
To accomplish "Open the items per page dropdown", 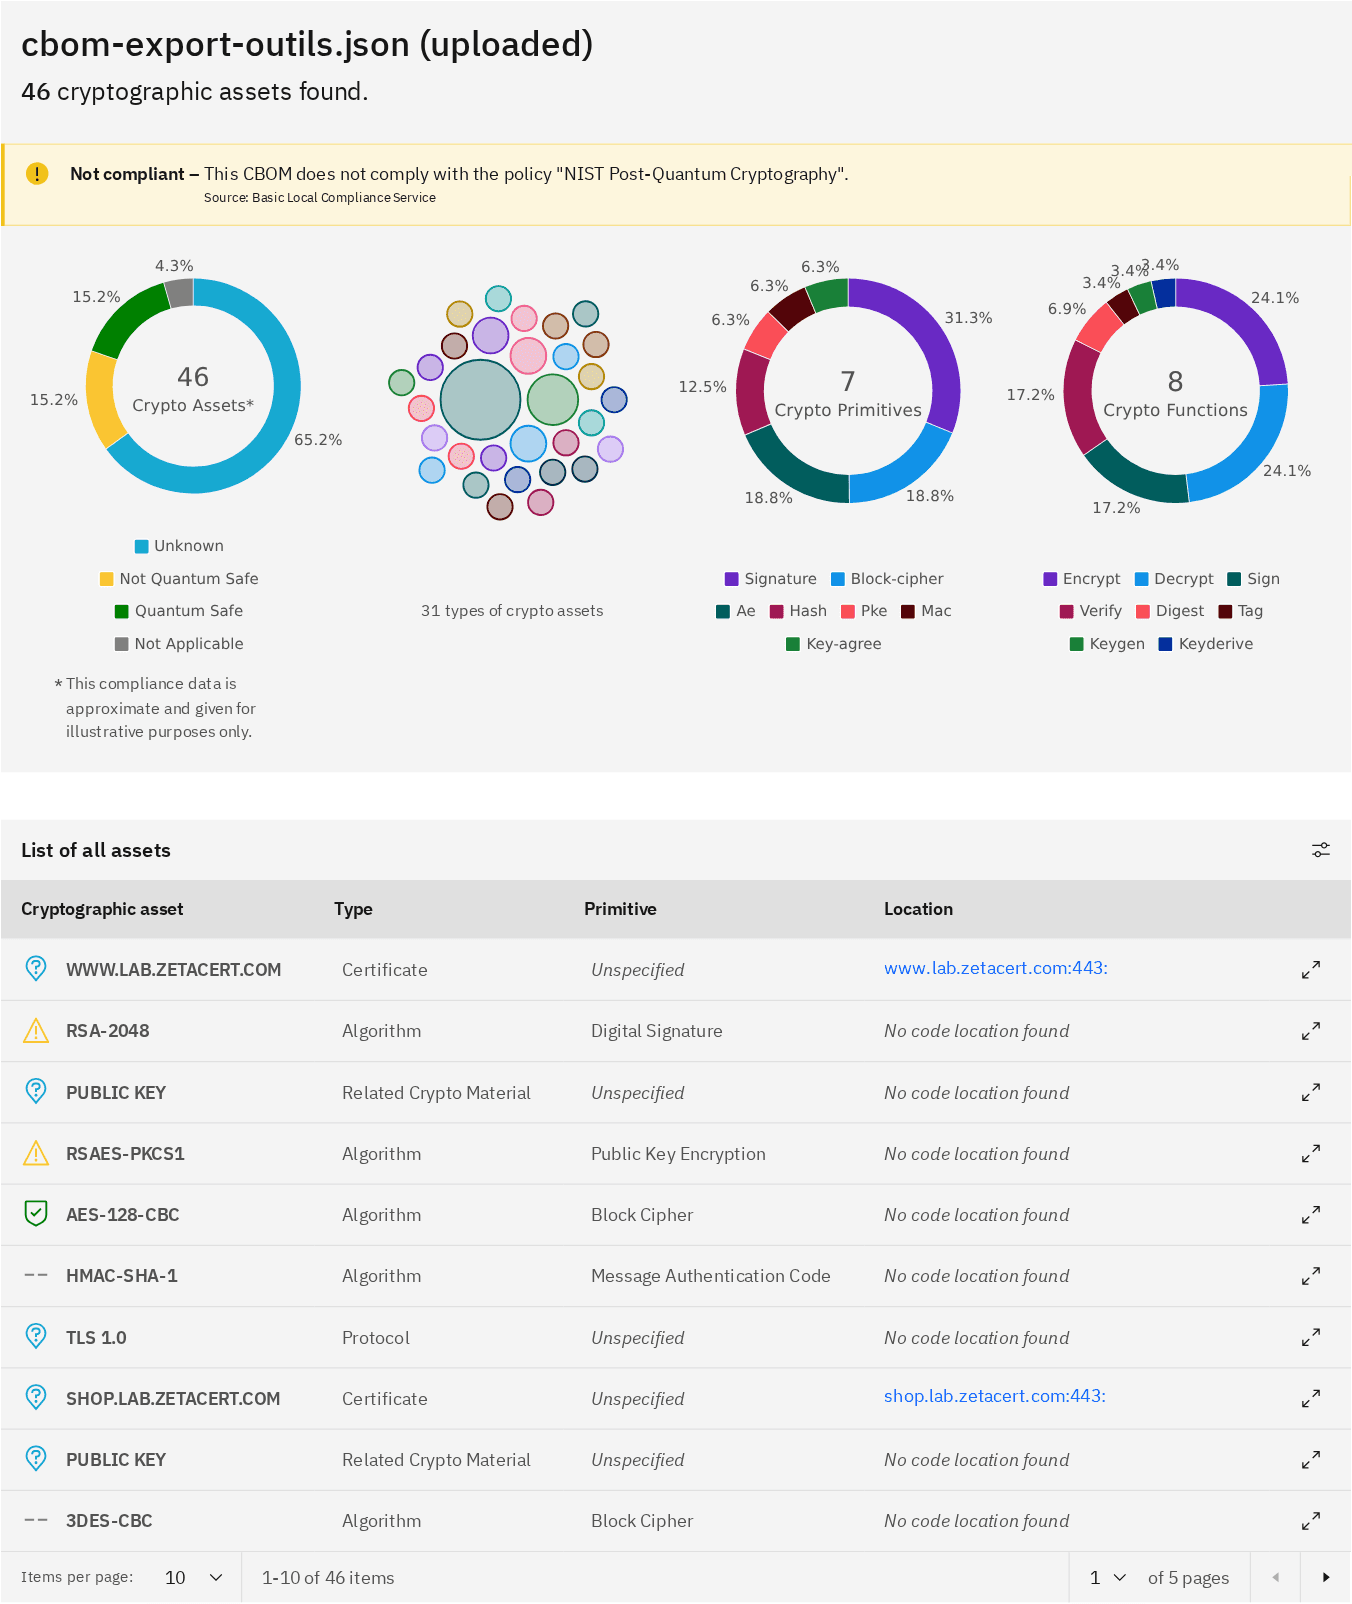I will [x=193, y=1577].
